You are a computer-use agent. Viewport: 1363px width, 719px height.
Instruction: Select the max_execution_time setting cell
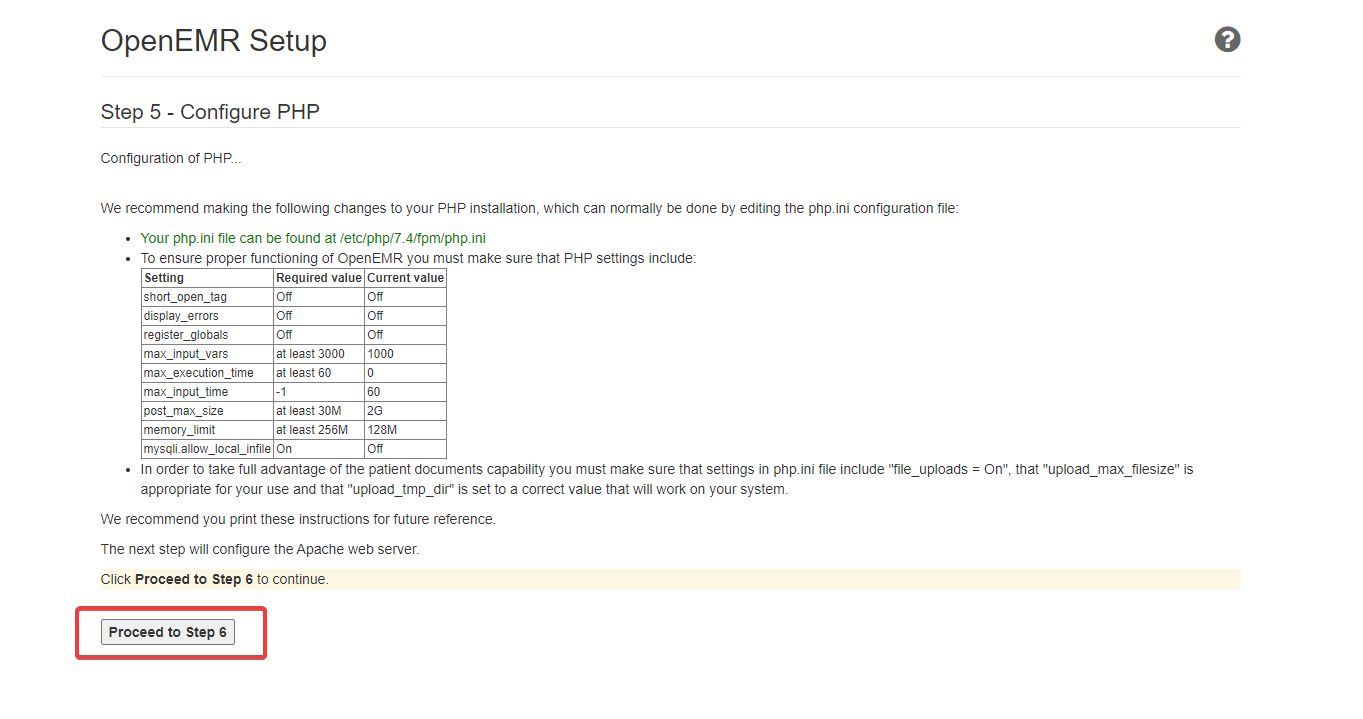208,373
